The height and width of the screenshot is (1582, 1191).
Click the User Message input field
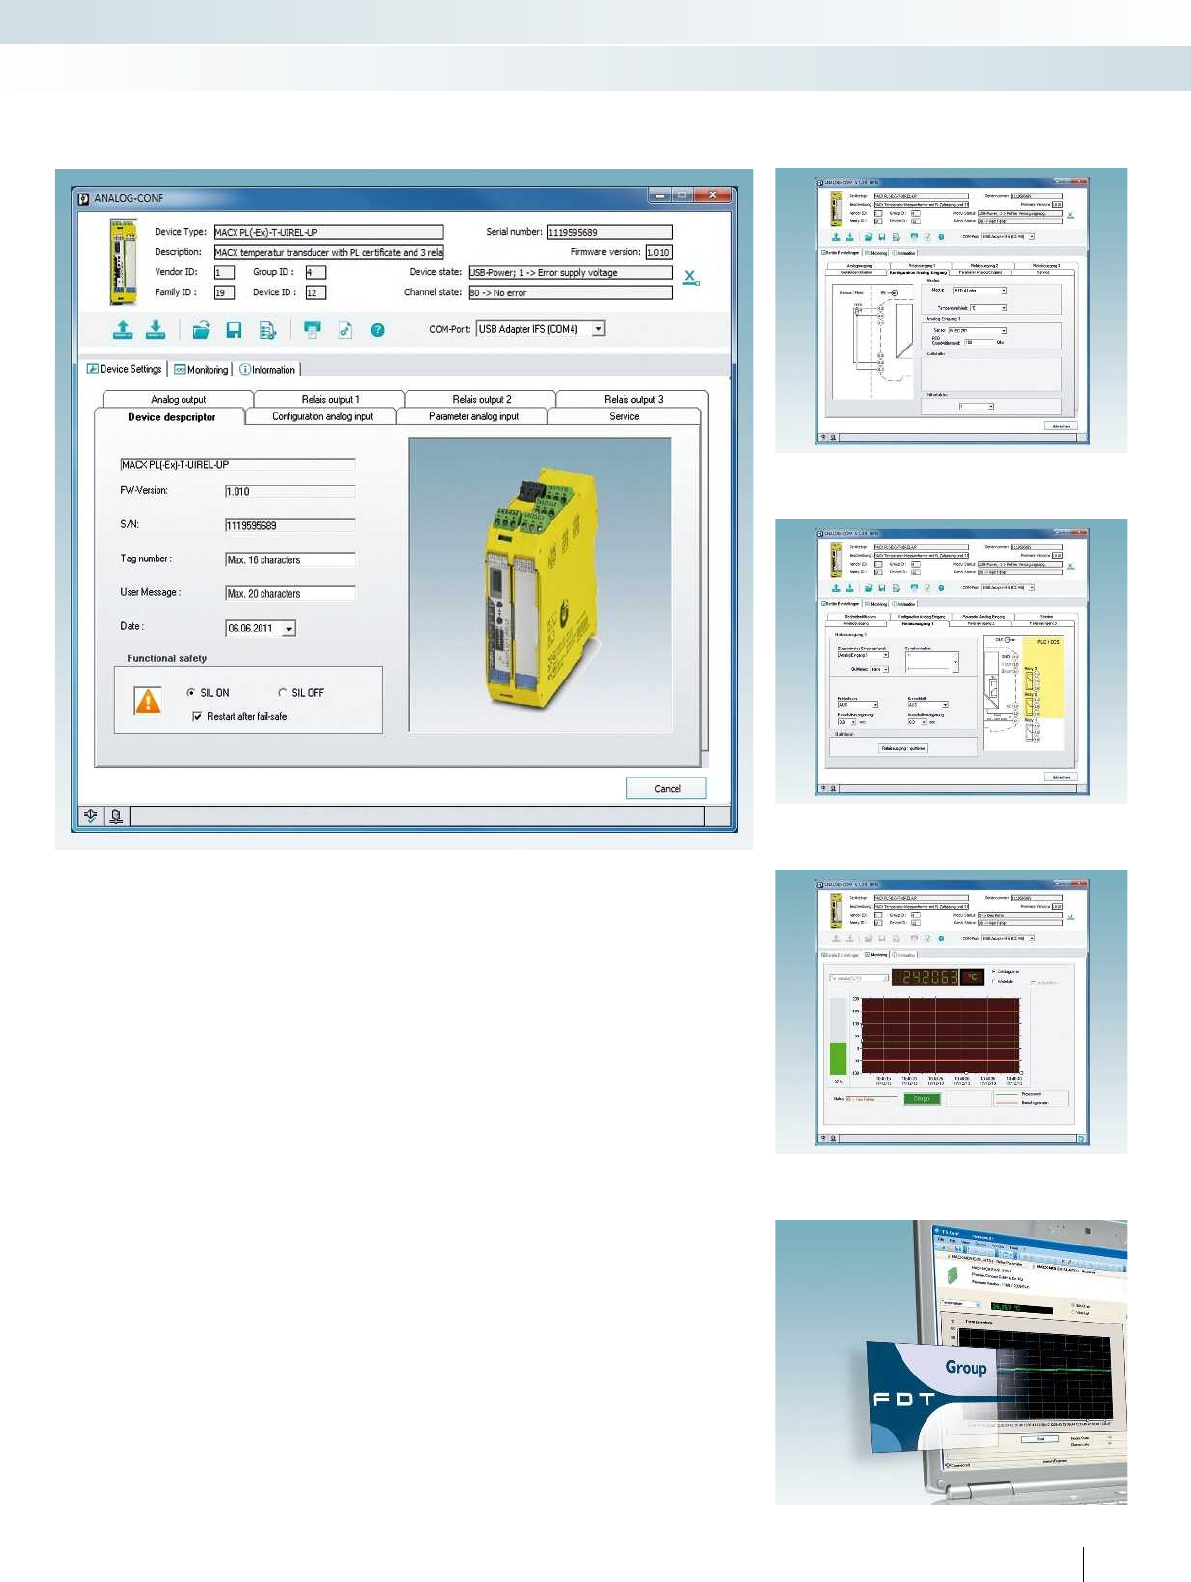290,593
